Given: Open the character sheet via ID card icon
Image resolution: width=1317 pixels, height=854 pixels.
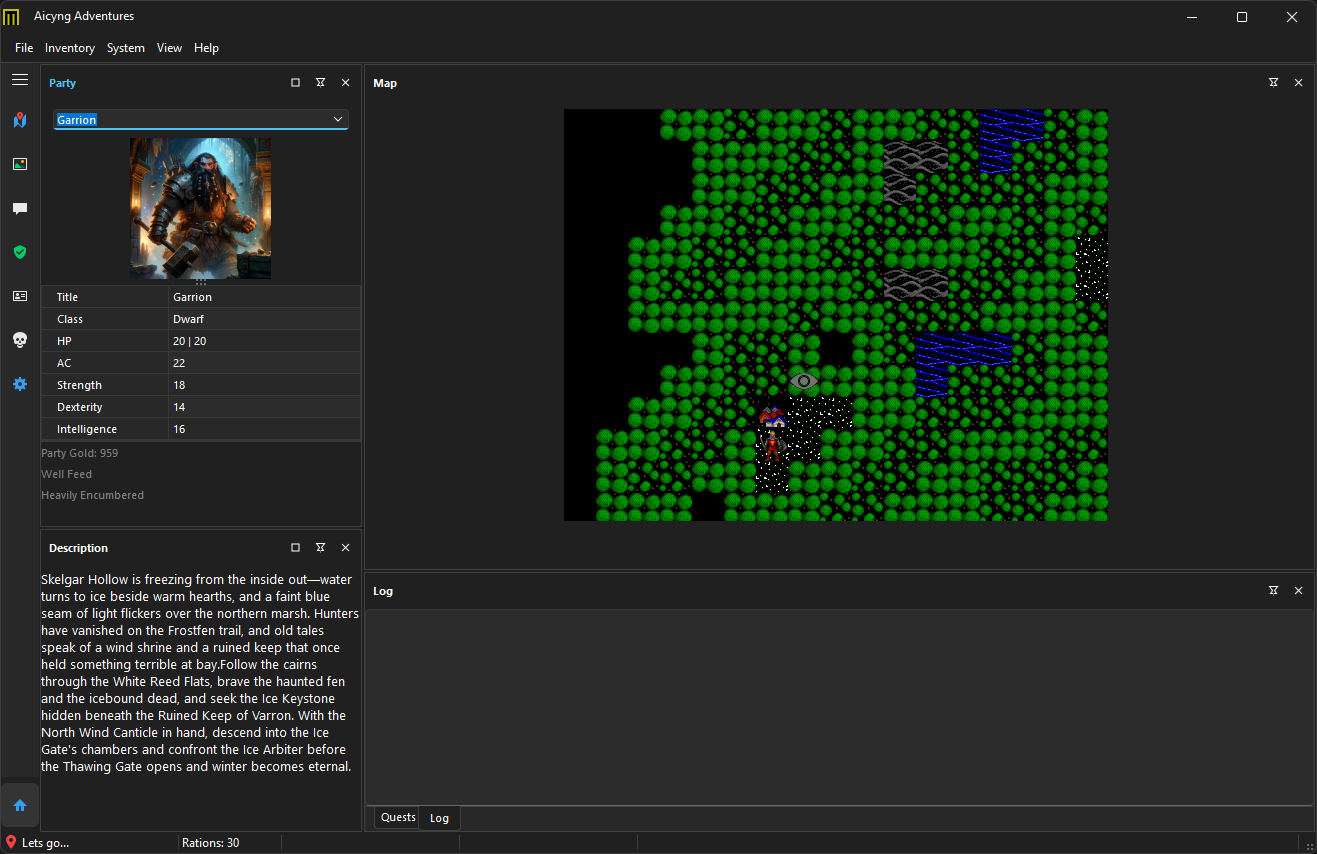Looking at the screenshot, I should [20, 296].
